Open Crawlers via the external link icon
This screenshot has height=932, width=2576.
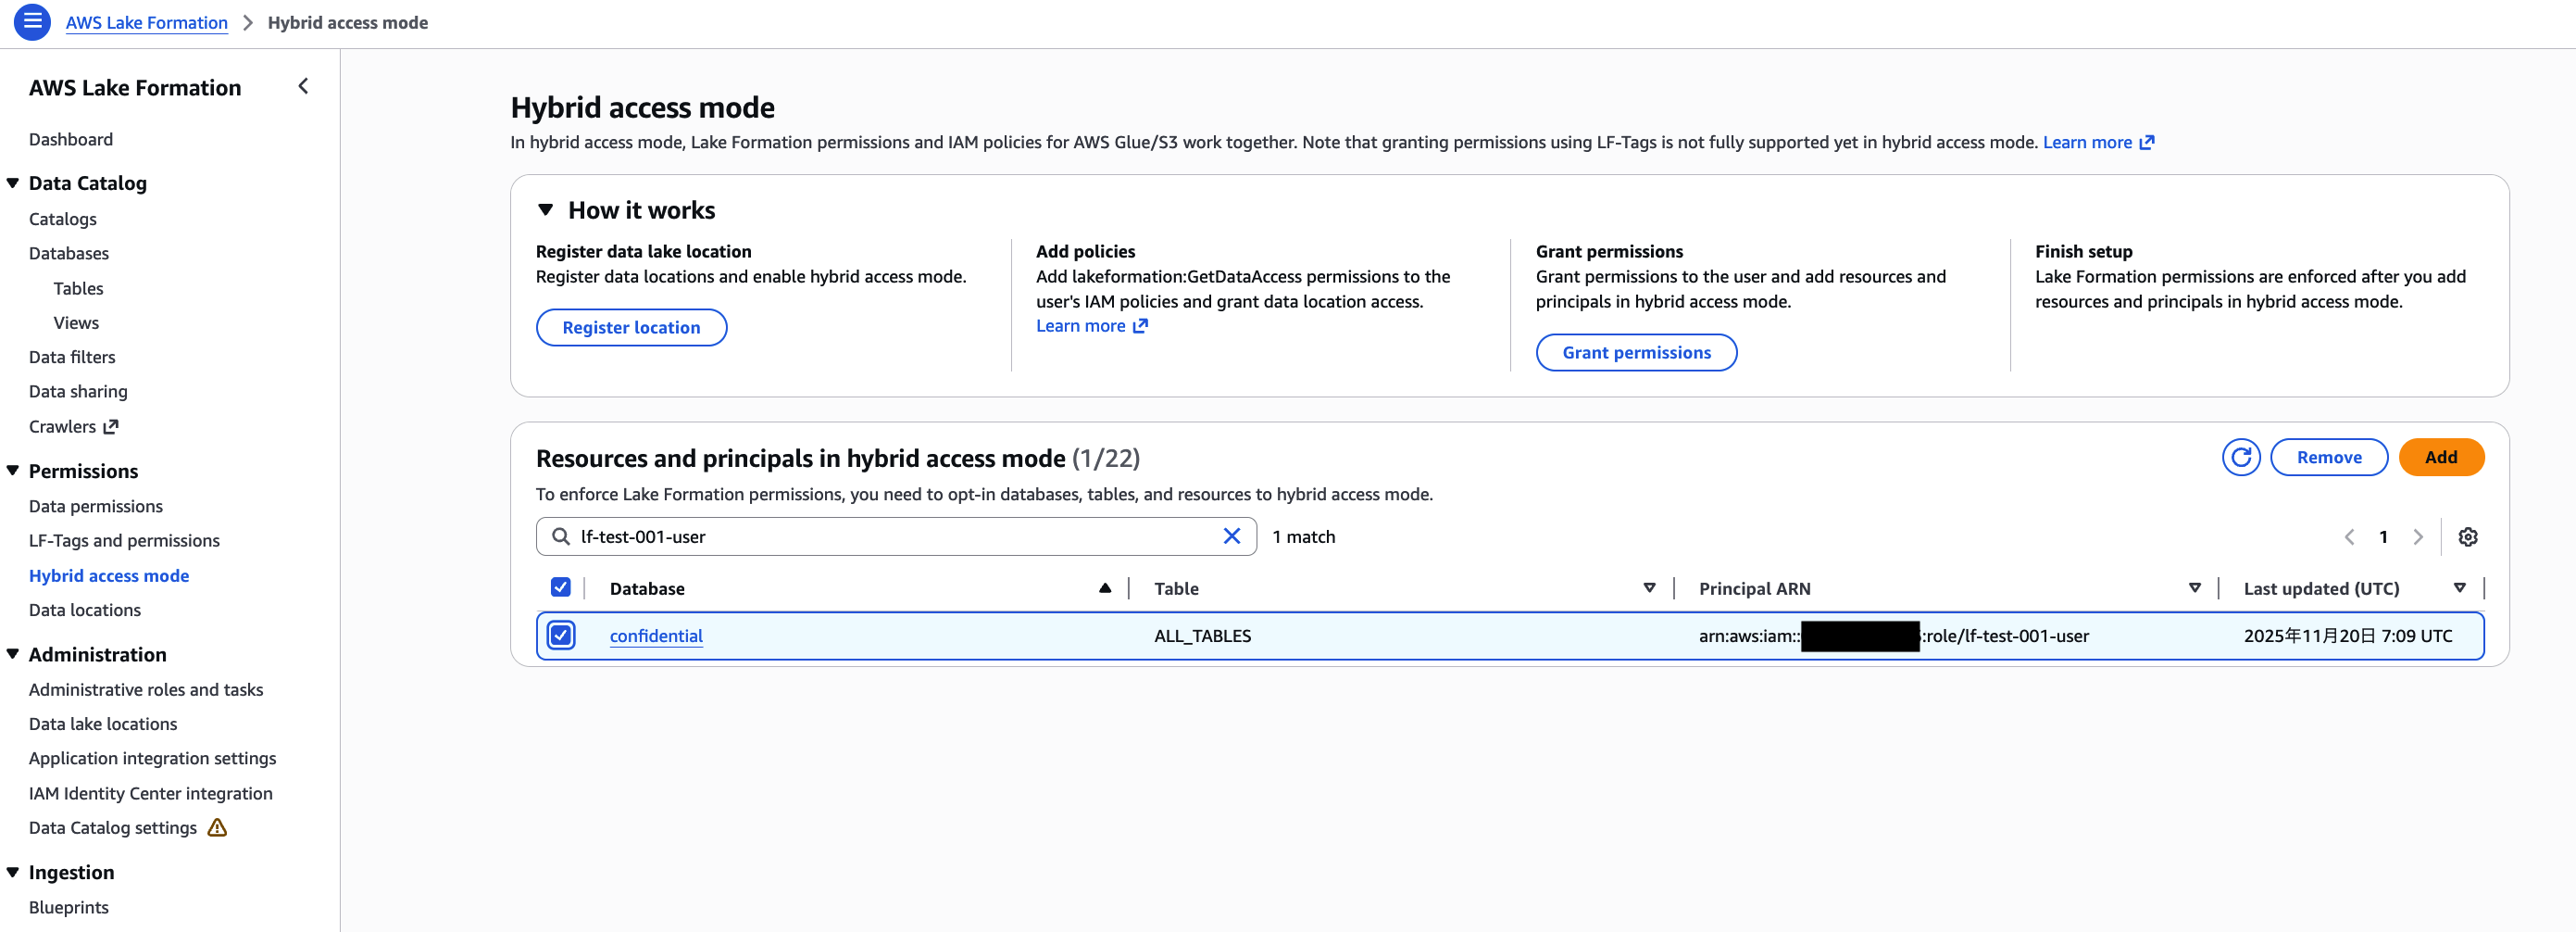pos(111,425)
